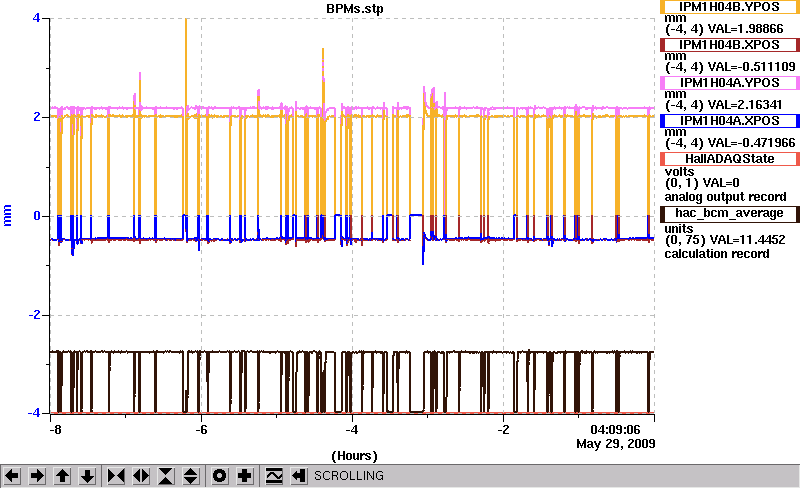Screen dimensions: 800x488
Task: Click the -6 tick label on the time axis
Action: tap(202, 430)
